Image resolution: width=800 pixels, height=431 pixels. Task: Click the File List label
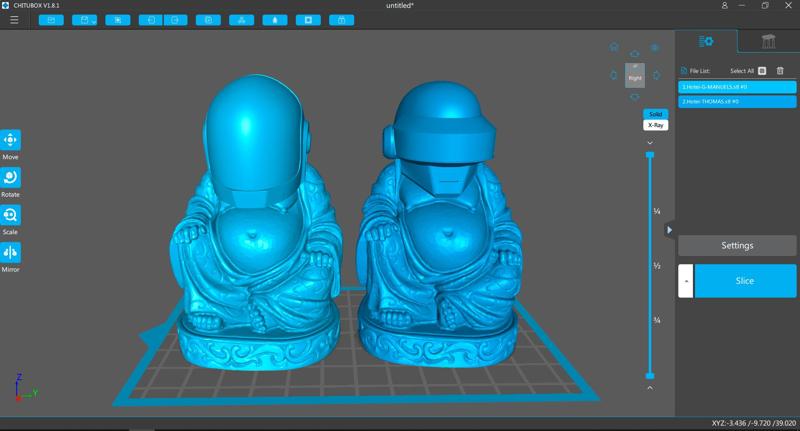(699, 71)
